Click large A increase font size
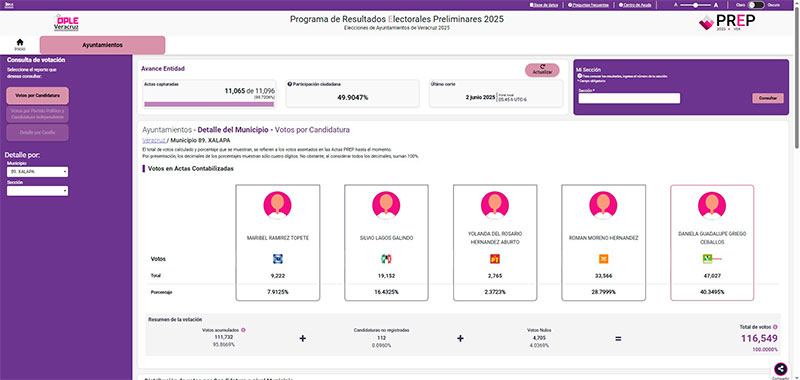Viewport: 800px width, 380px height. [x=716, y=5]
